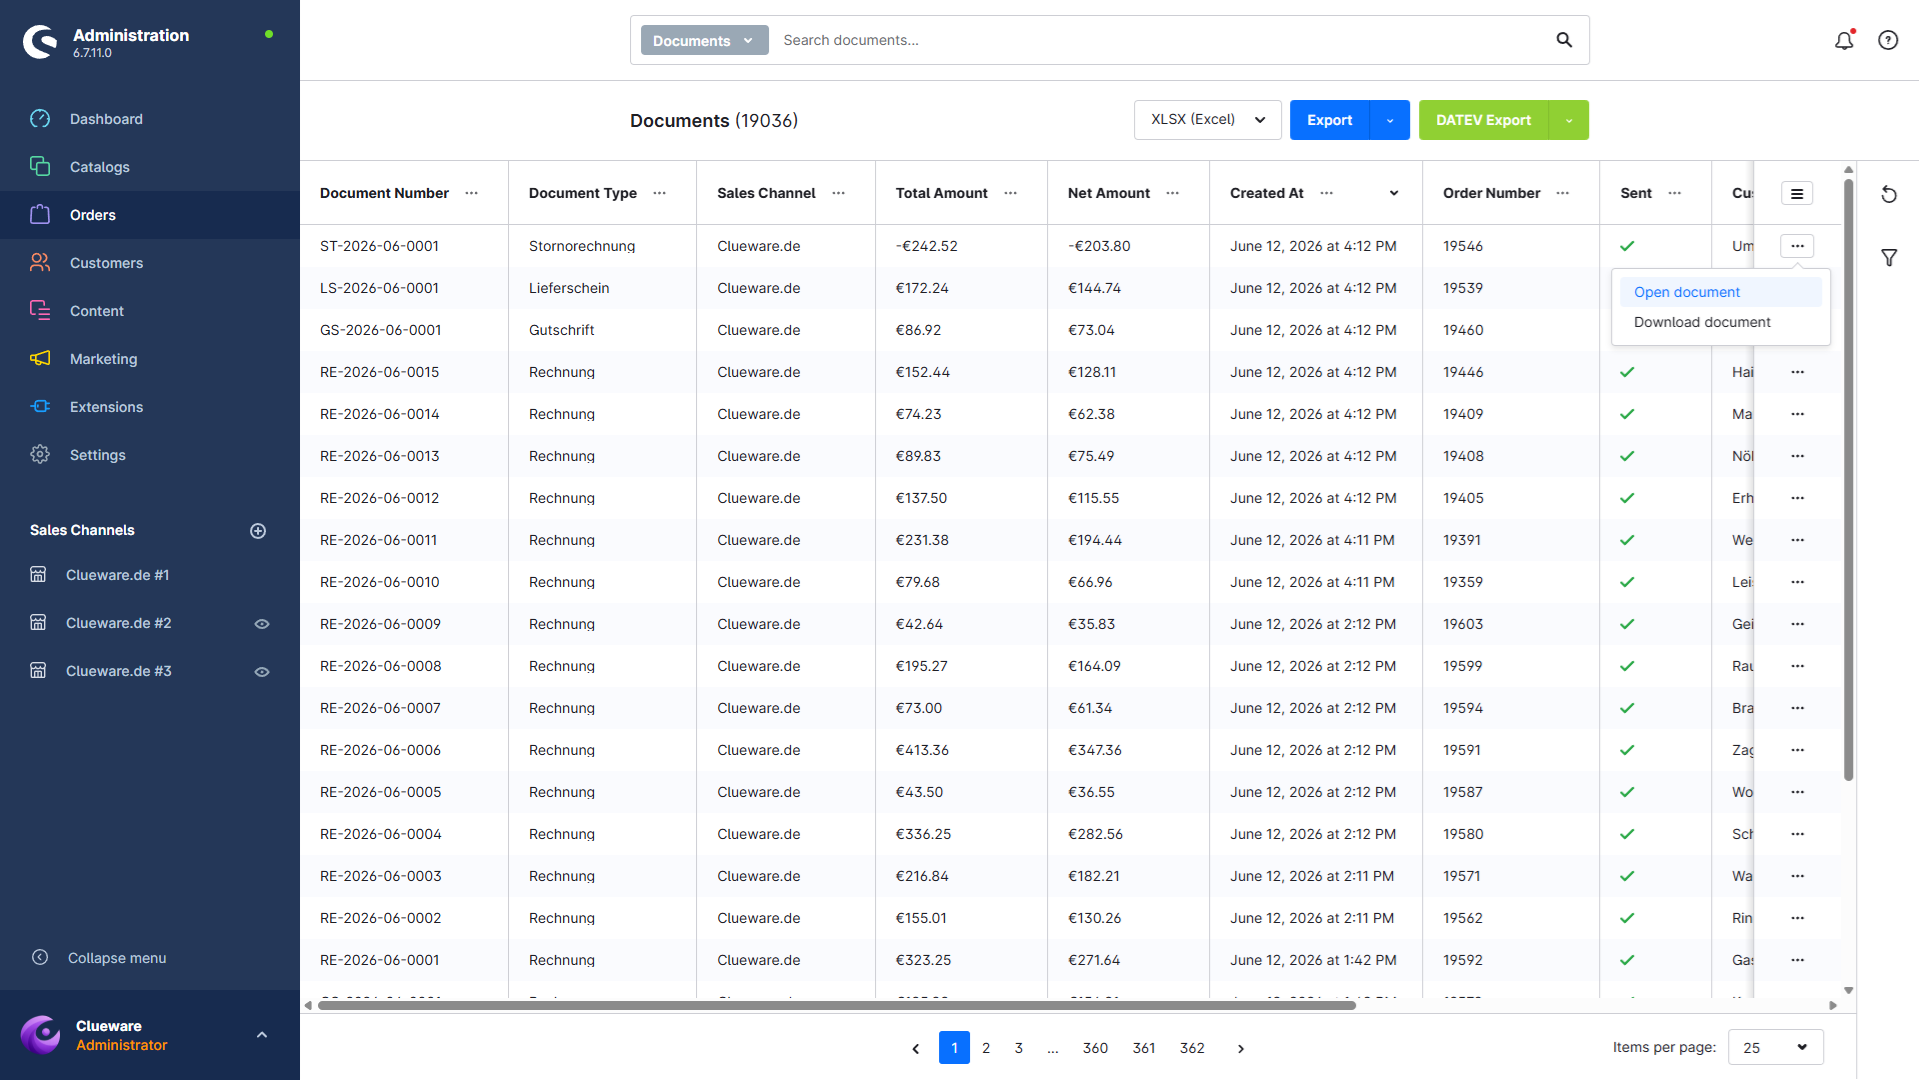Open row actions for RE-2026-06-0015

pyautogui.click(x=1798, y=372)
